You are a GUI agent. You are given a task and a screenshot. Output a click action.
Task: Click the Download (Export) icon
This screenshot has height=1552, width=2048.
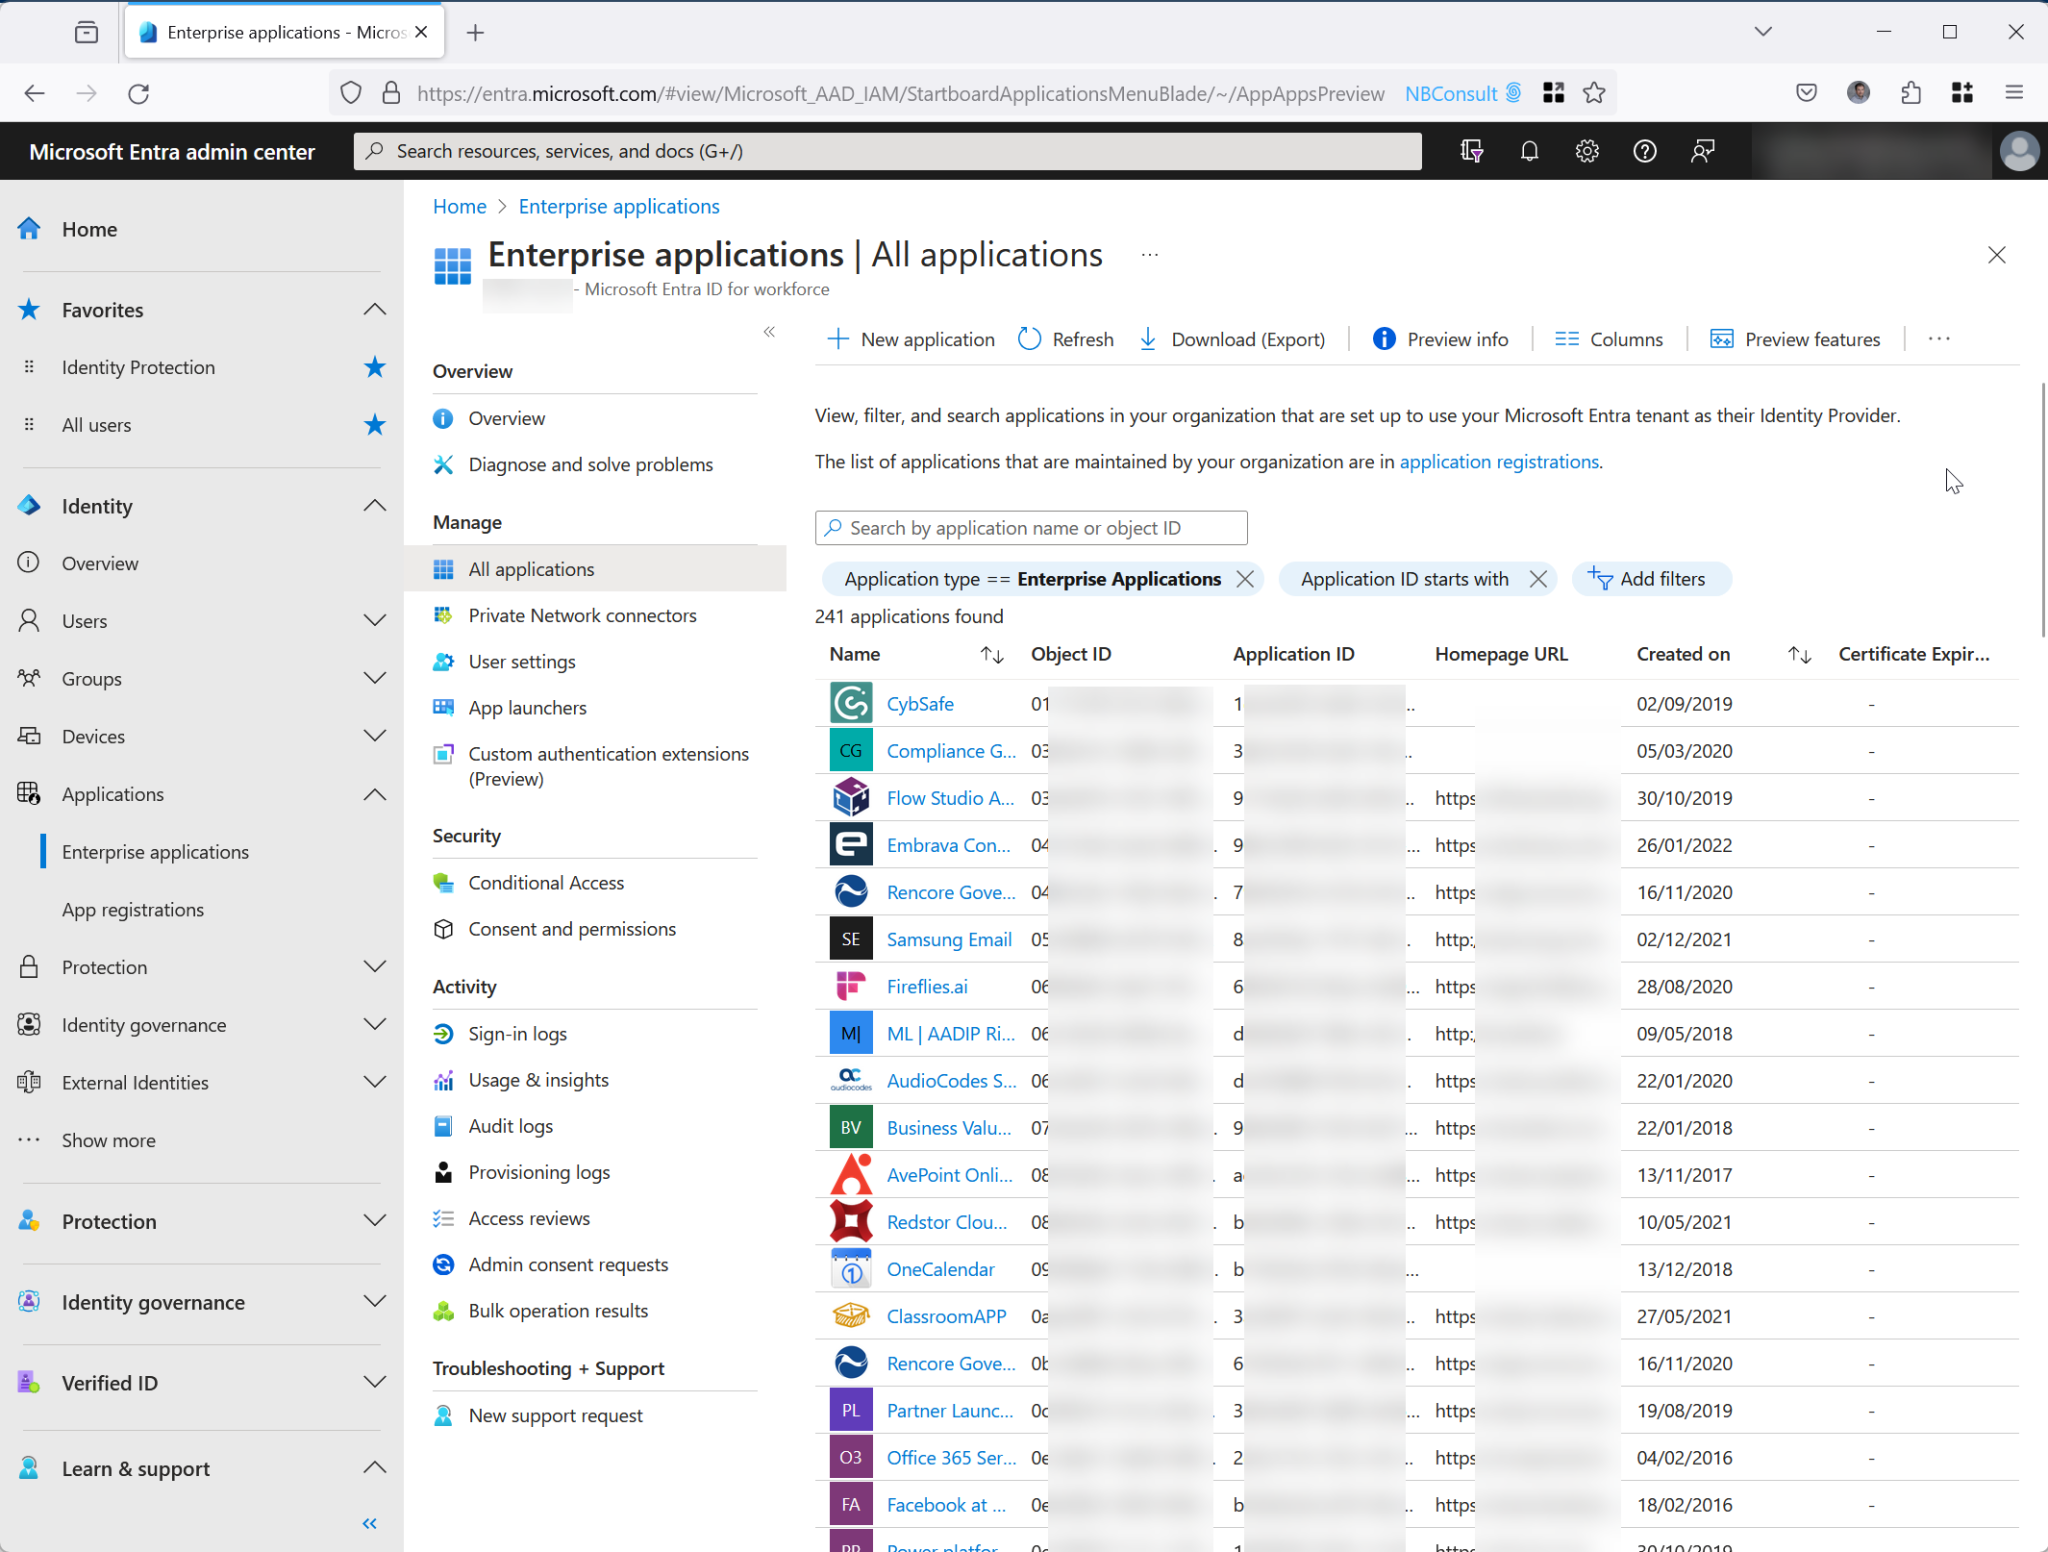1148,339
